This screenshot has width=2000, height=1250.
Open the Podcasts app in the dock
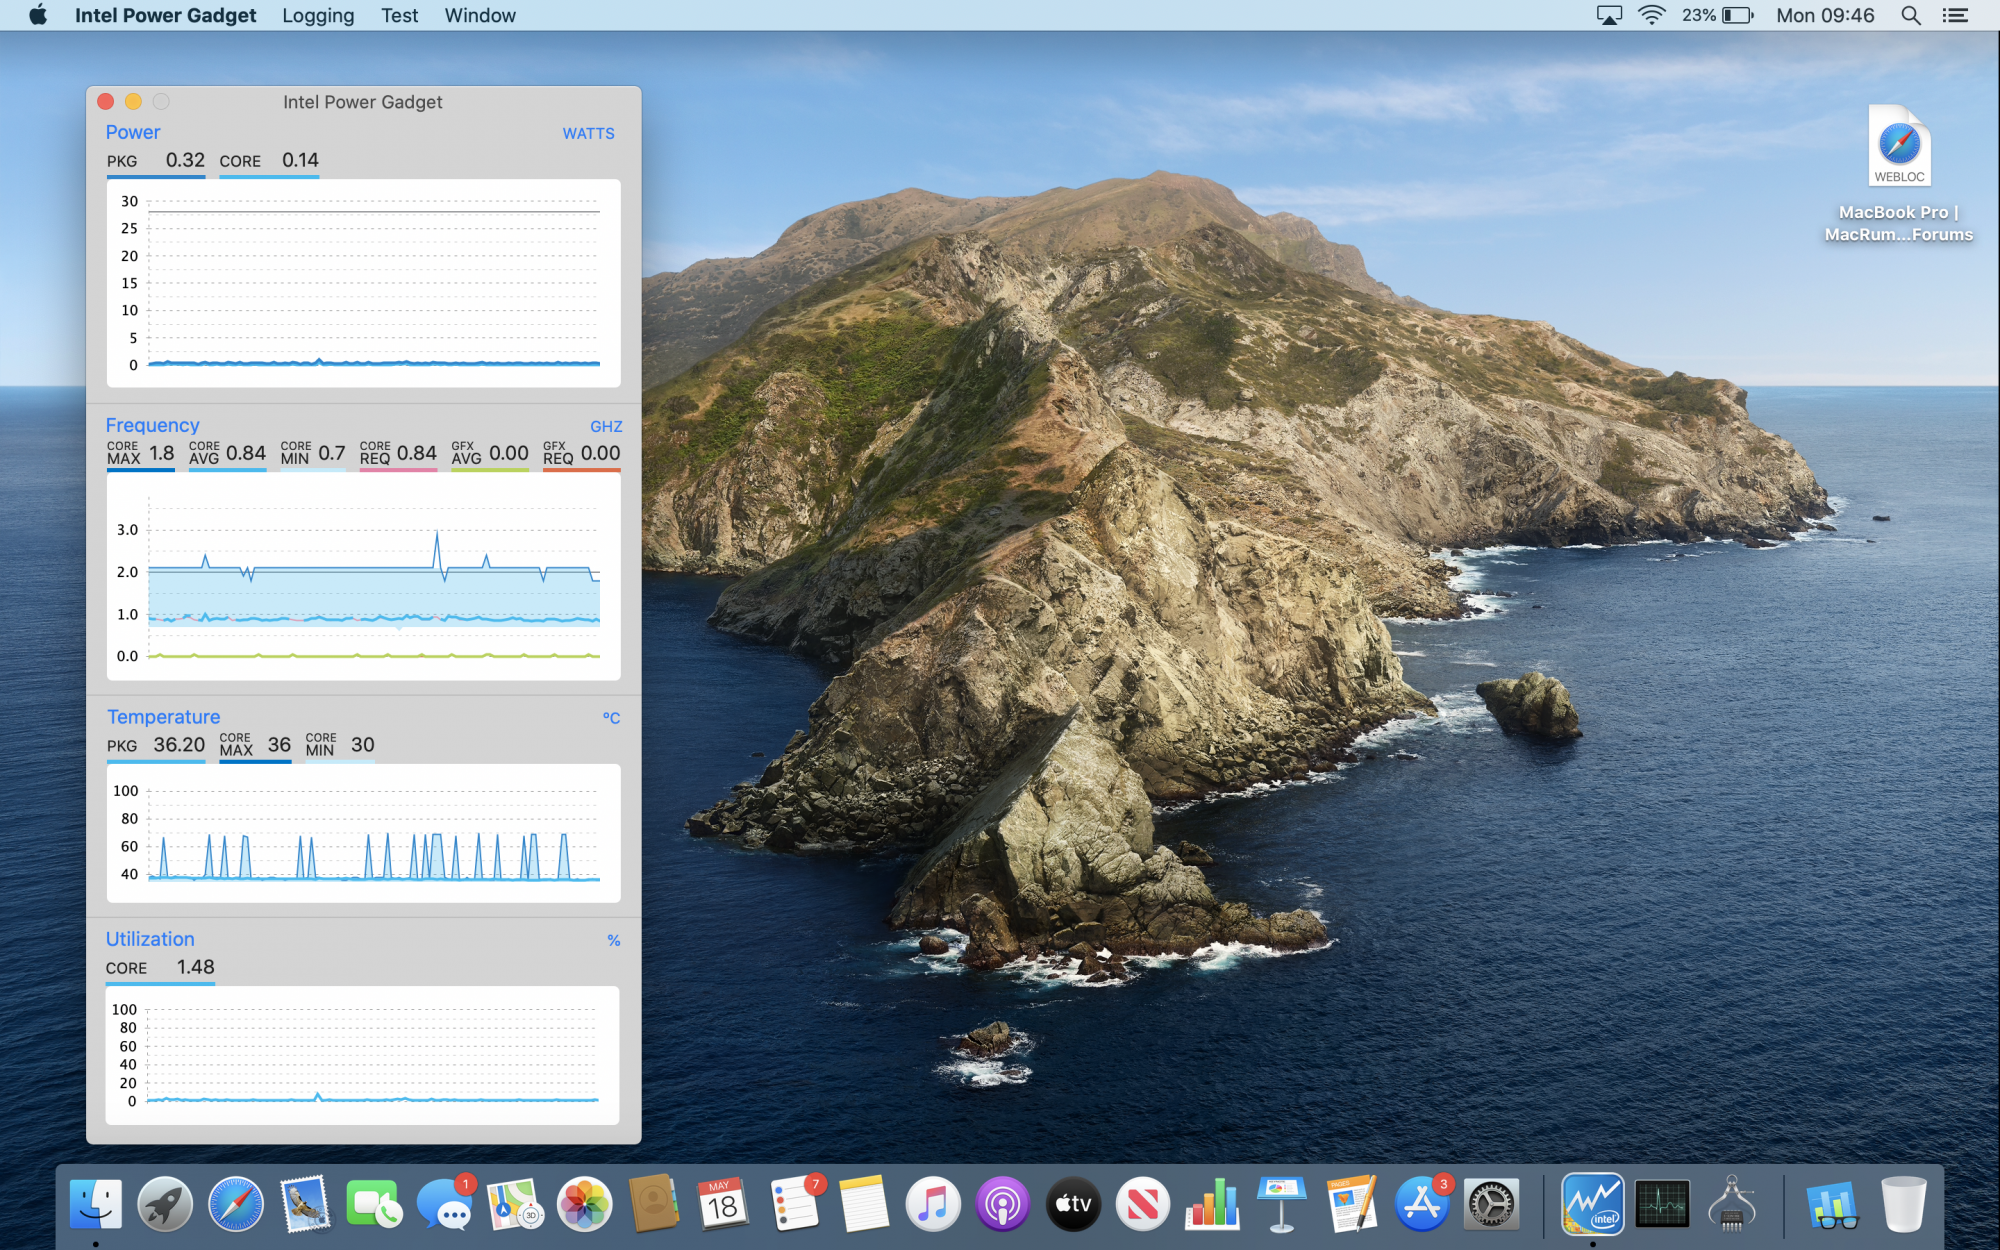click(1002, 1203)
